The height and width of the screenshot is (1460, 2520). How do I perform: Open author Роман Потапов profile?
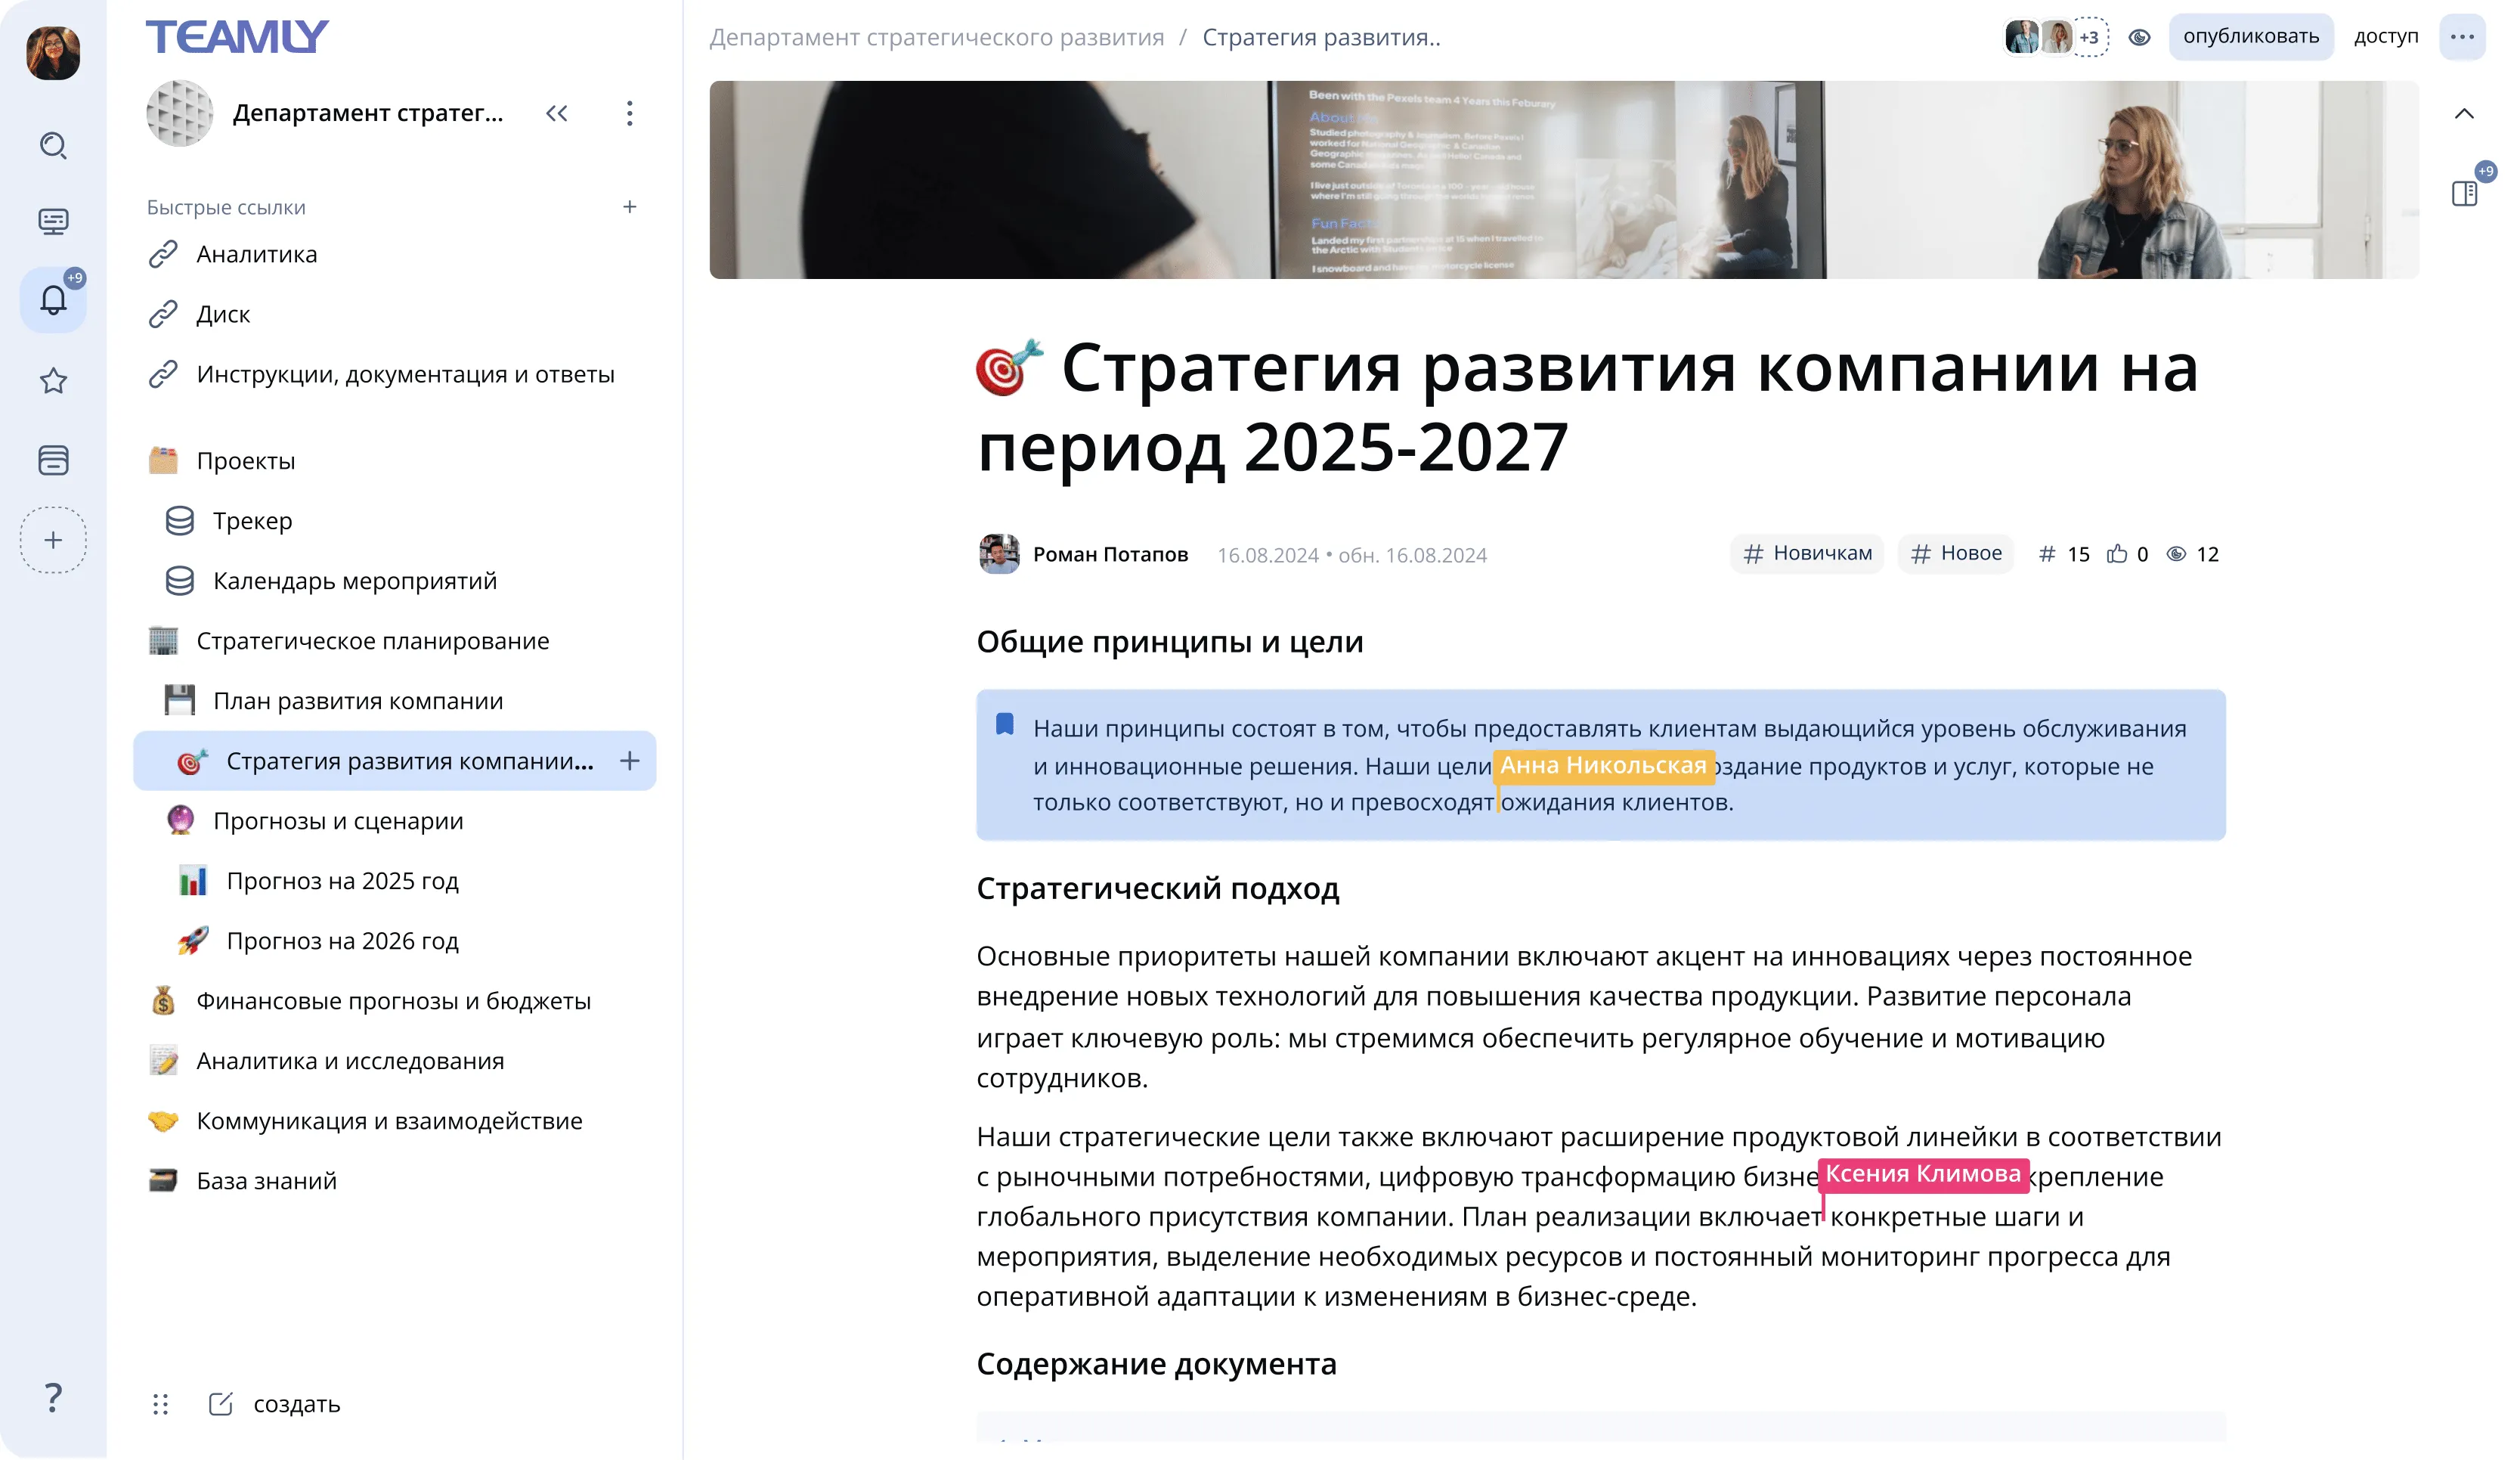[1083, 554]
